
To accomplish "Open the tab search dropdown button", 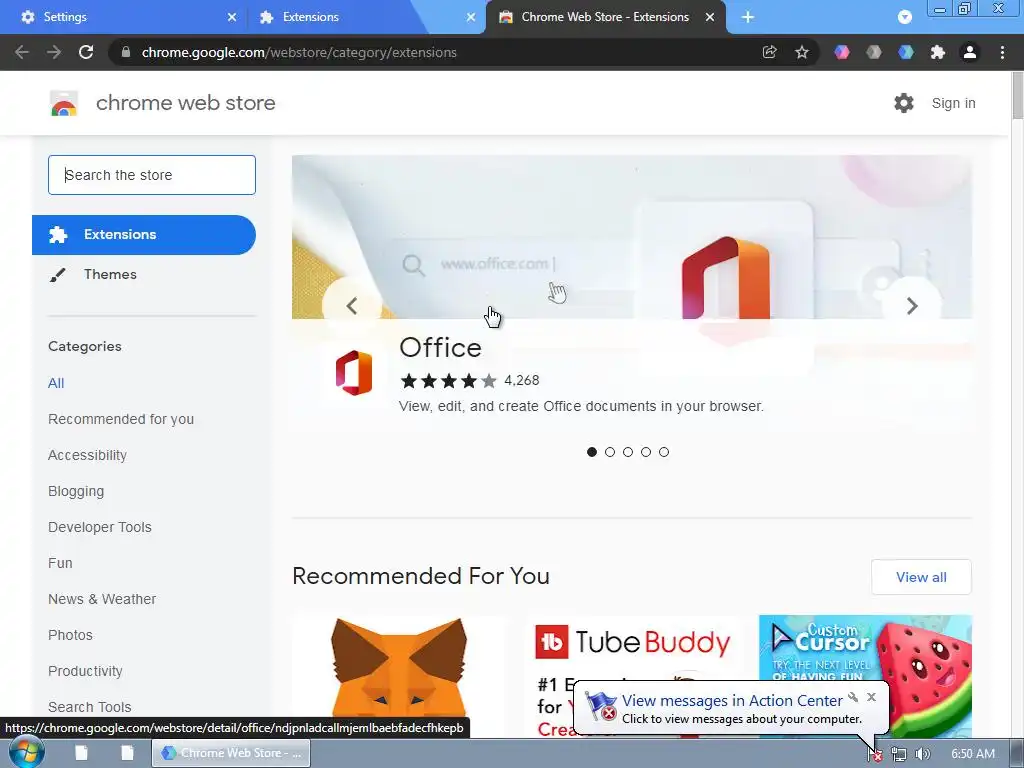I will pos(904,17).
